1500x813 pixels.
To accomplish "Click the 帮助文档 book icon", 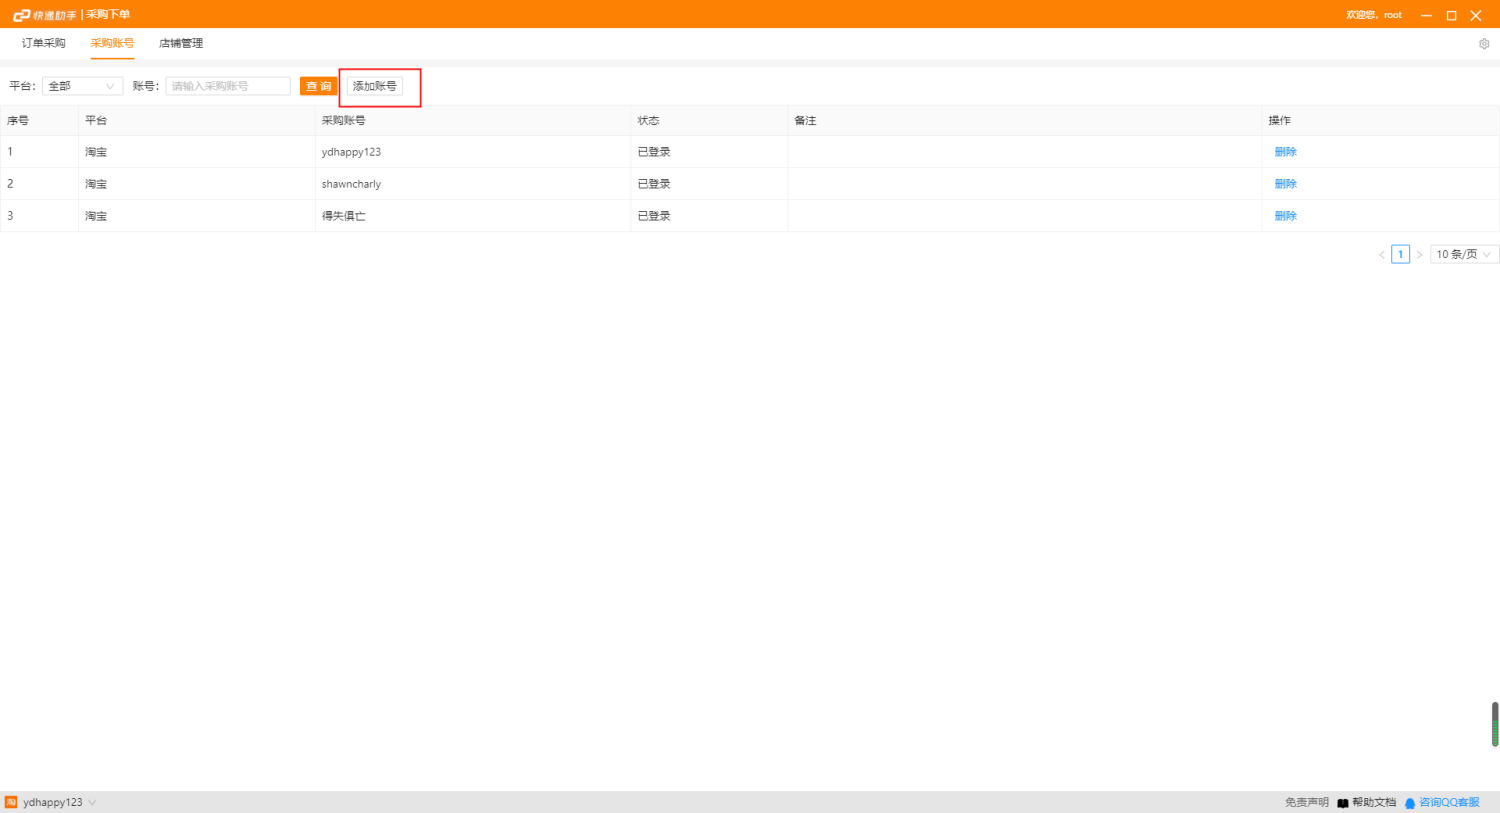I will [x=1343, y=803].
